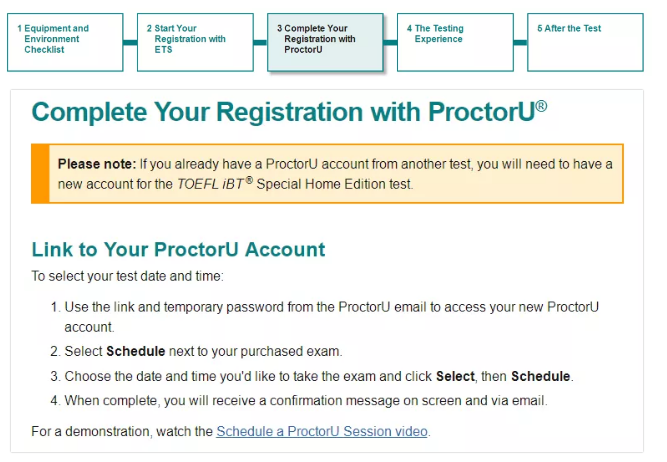
Task: Click the bold Schedule word in instruction 2
Action: 136,351
